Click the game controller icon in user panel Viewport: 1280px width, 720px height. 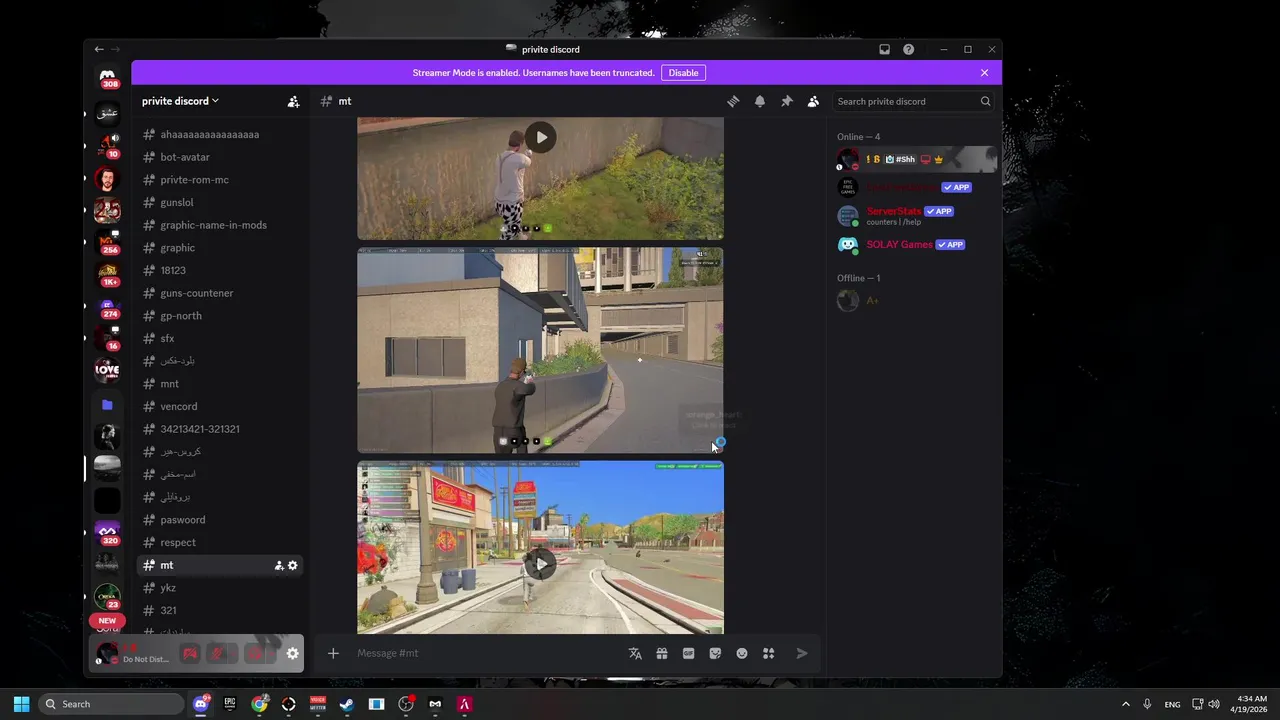coord(190,653)
